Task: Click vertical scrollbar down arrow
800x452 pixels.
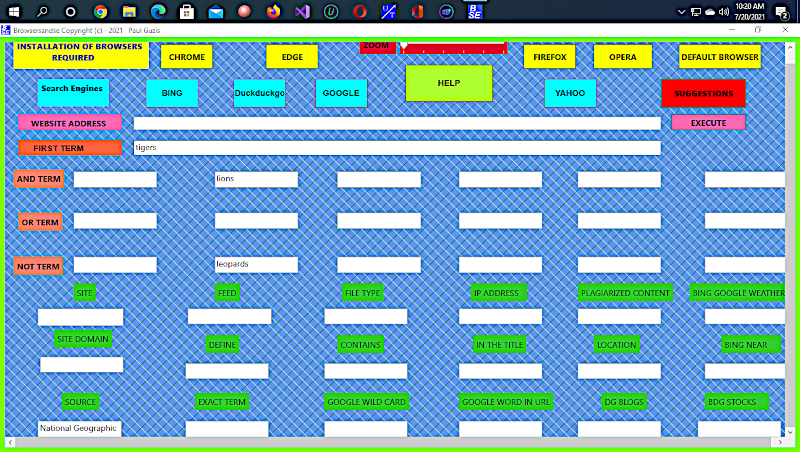Action: (x=790, y=432)
